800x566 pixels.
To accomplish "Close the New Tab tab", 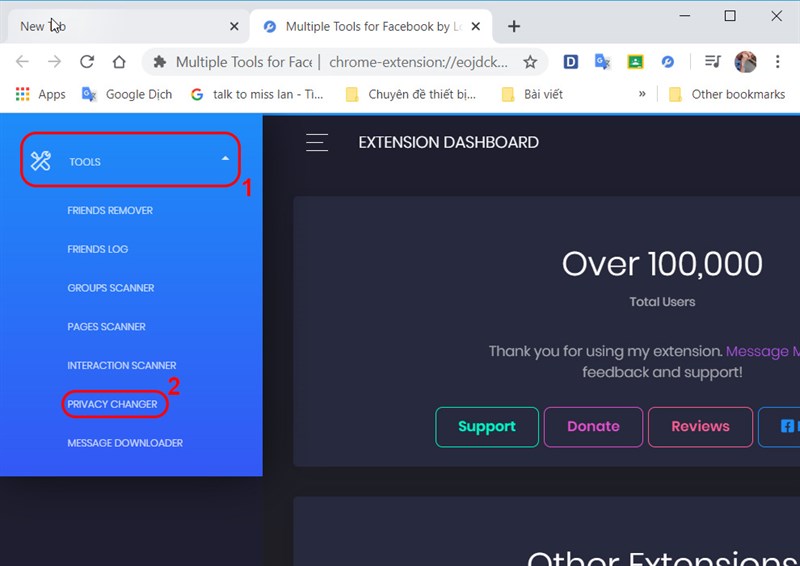I will click(x=234, y=26).
